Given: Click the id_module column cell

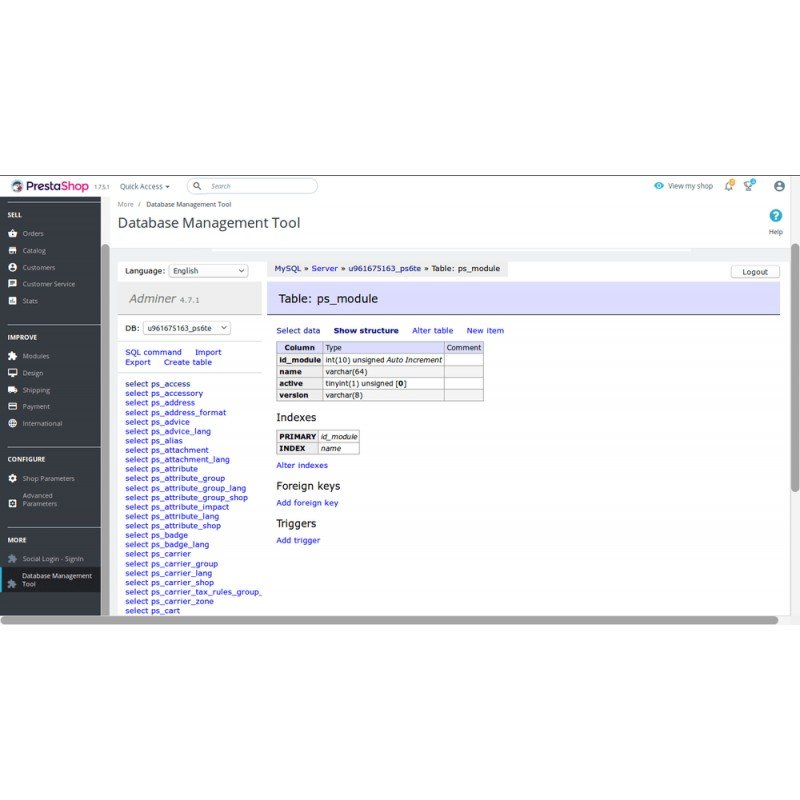Looking at the screenshot, I should pyautogui.click(x=300, y=360).
